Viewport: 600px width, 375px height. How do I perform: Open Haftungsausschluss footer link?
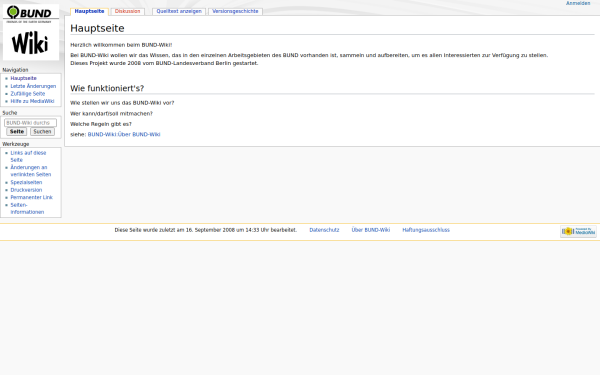pos(426,230)
